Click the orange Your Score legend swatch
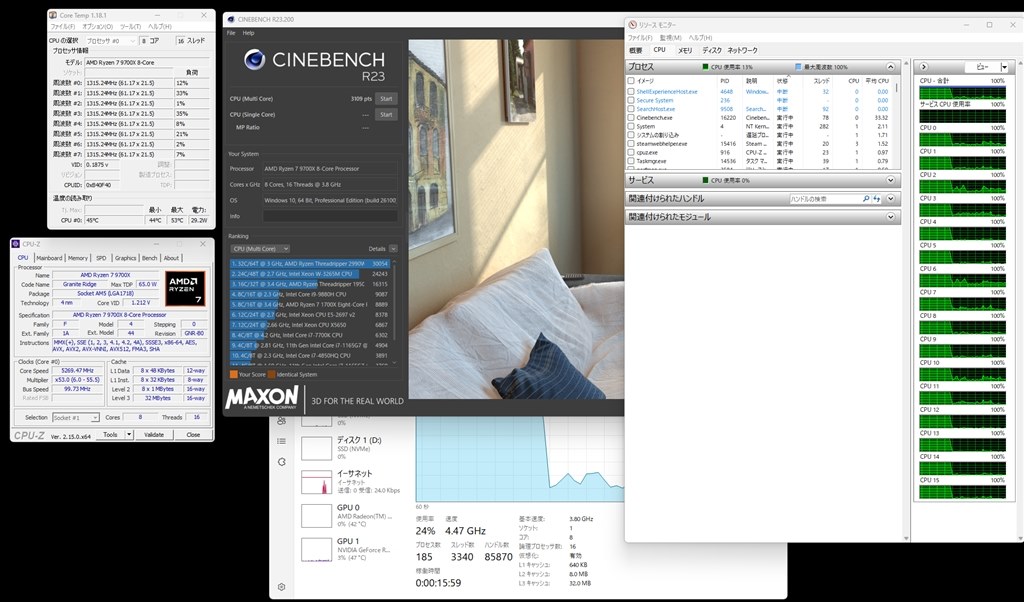The width and height of the screenshot is (1024, 602). coord(233,375)
